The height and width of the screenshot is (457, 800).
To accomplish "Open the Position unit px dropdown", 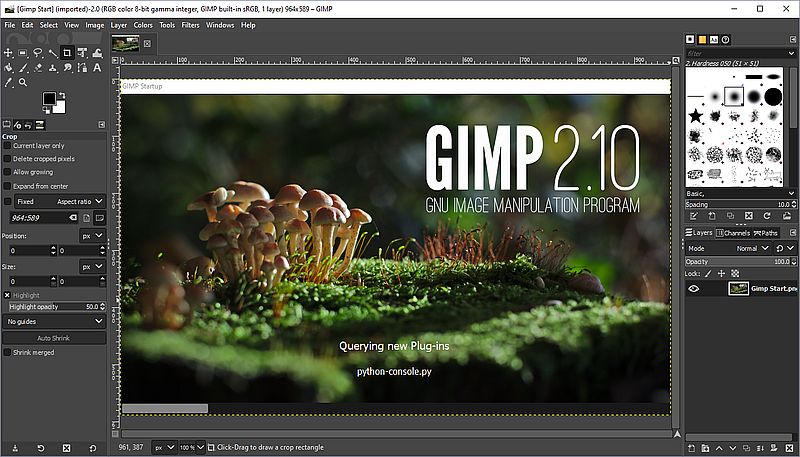I will coord(92,236).
